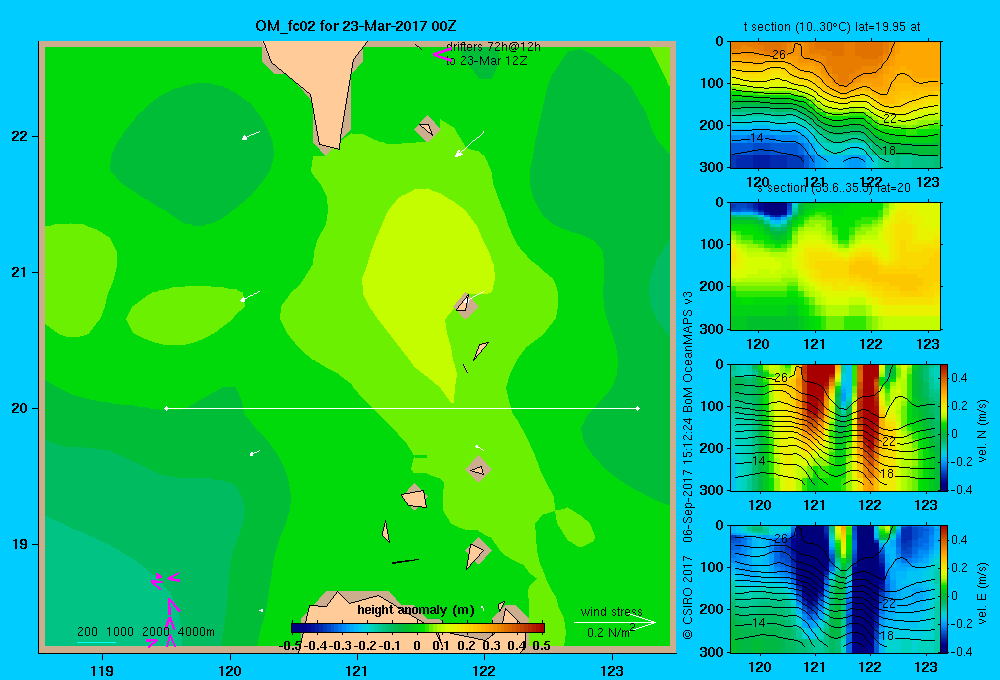Click the horizontal magenta drifter arrows near 18.7 latitude
Screen dimensions: 1000x680
tap(165, 580)
